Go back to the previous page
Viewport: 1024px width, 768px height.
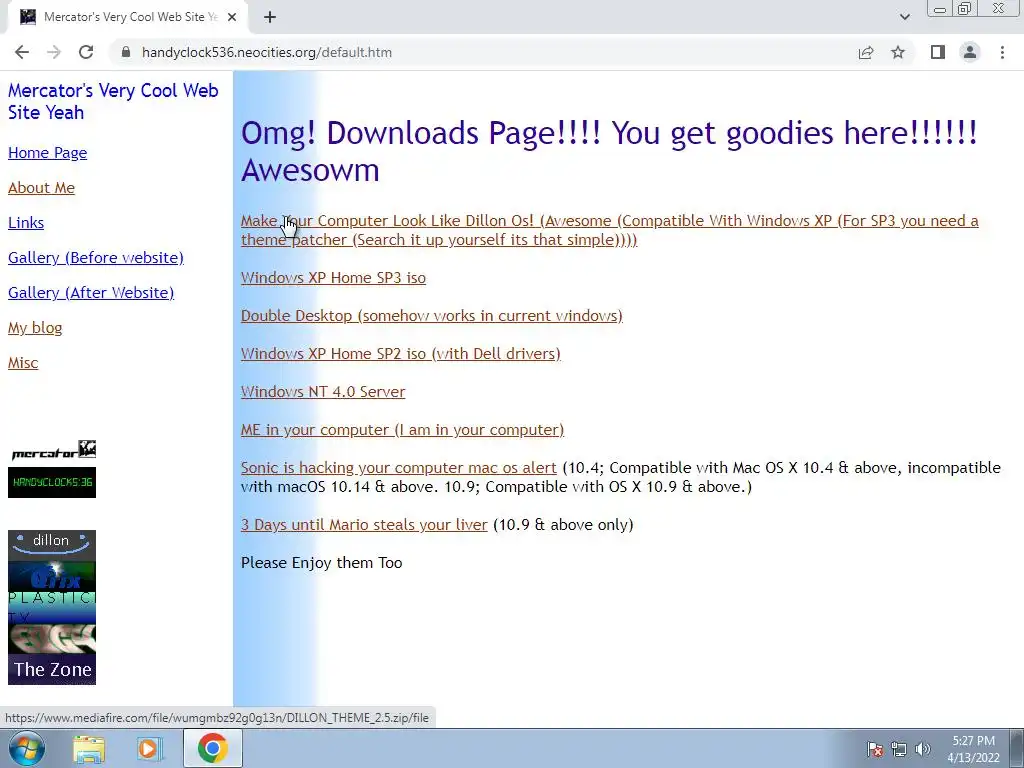coord(22,52)
